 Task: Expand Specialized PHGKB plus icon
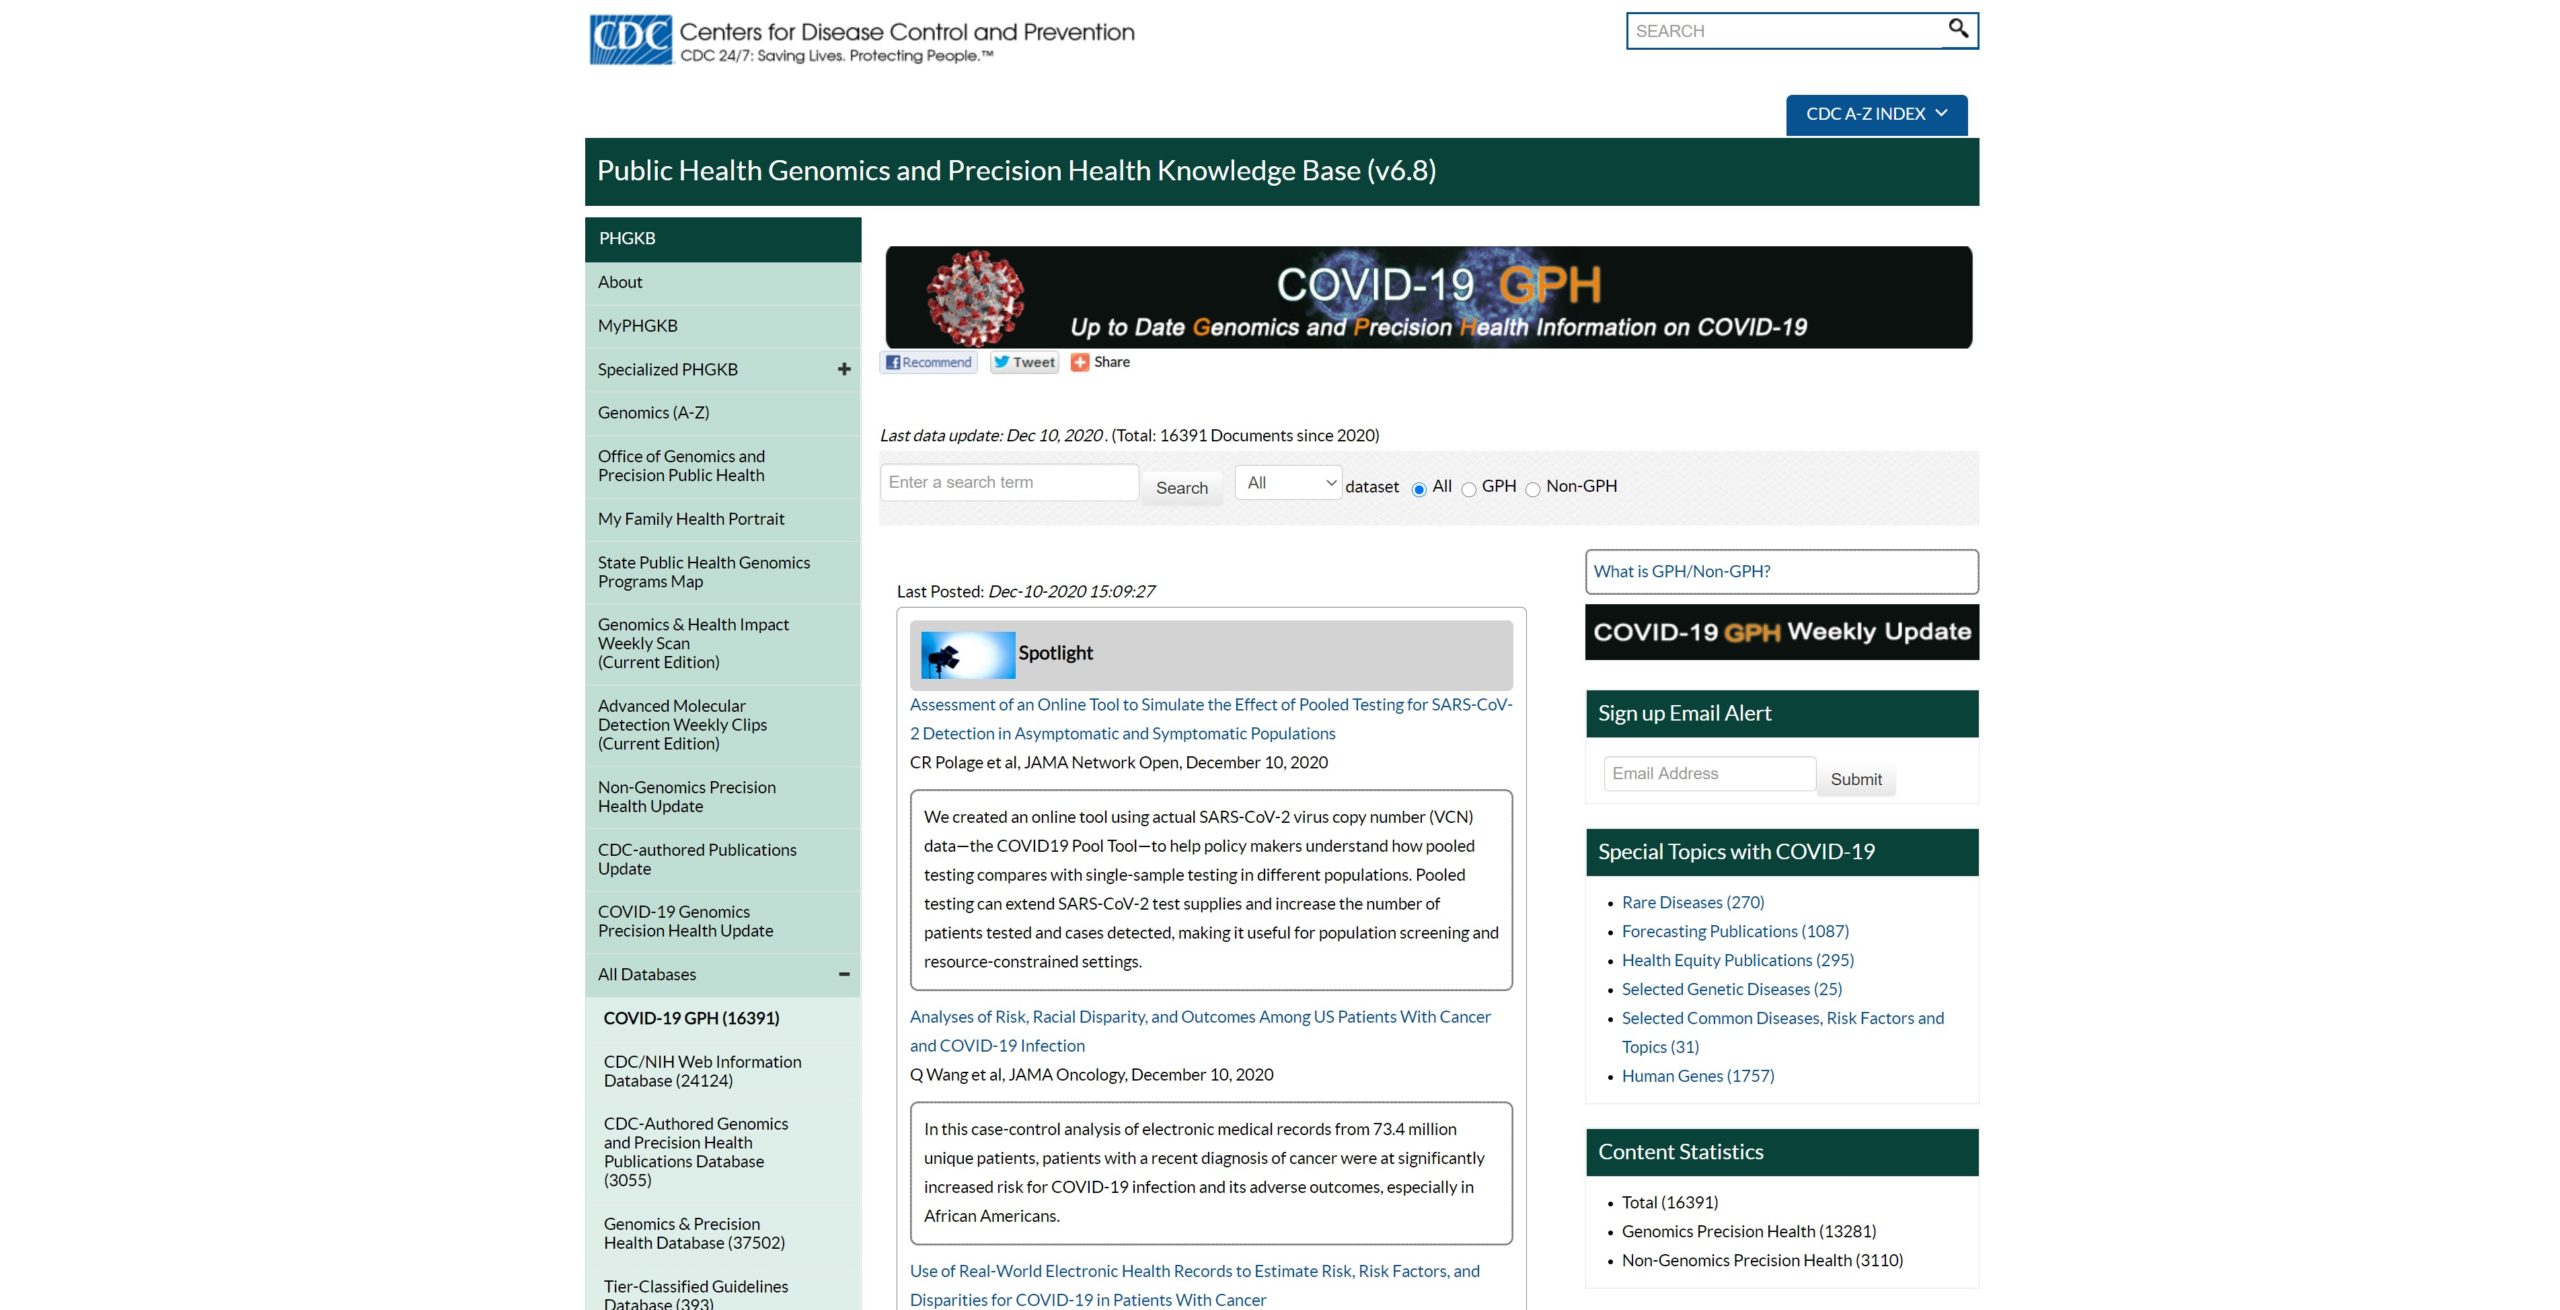pos(844,369)
